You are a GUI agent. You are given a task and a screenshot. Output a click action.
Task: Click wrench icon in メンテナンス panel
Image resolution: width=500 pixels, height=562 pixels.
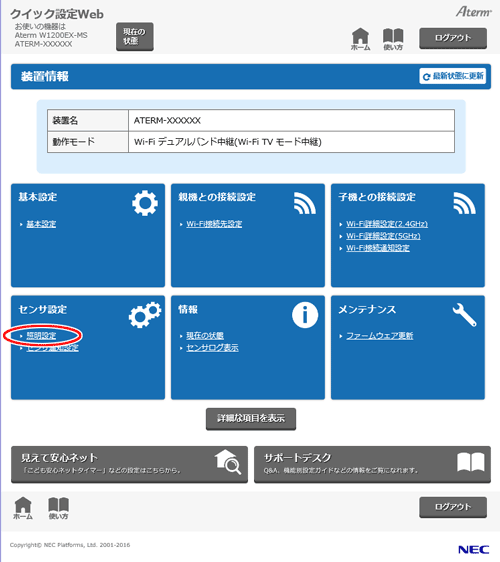[x=465, y=315]
